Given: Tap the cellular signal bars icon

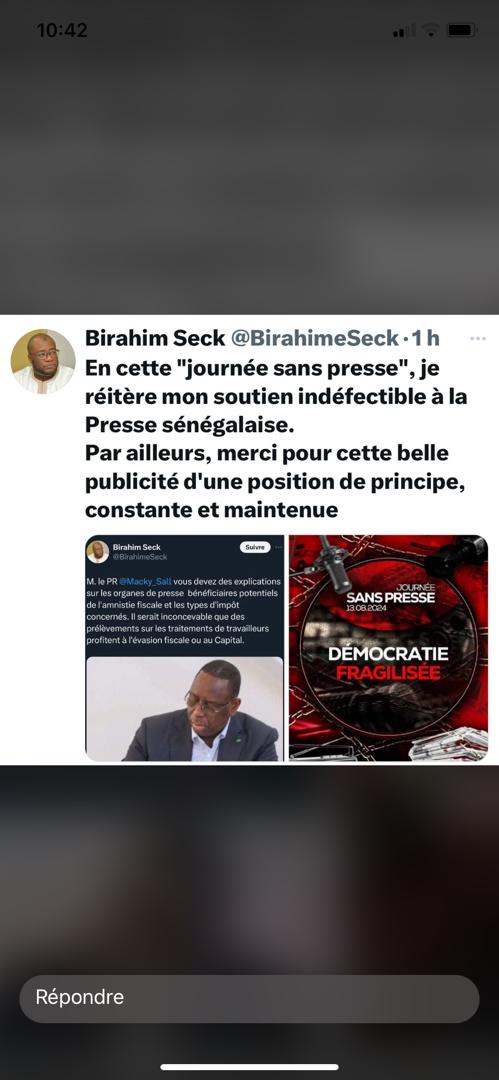Looking at the screenshot, I should coord(404,31).
